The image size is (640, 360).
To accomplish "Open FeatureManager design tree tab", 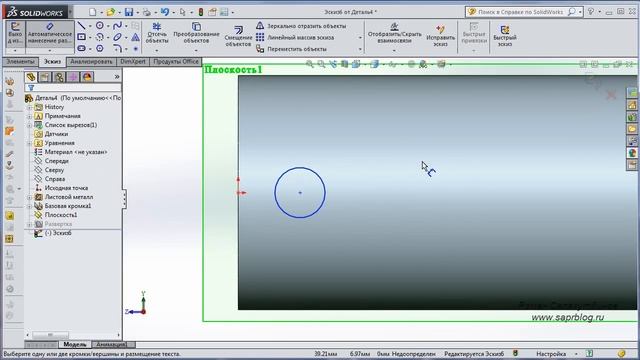I will pyautogui.click(x=31, y=77).
